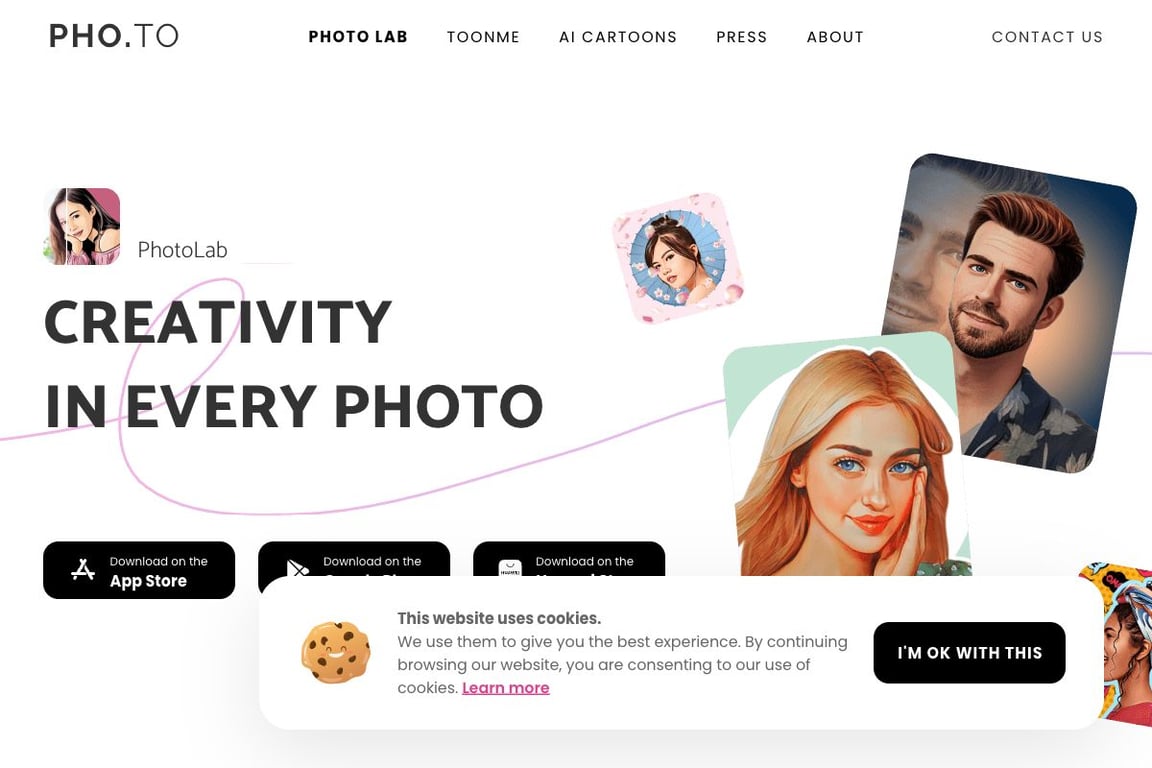Open the Photo Lab menu item
Viewport: 1152px width, 768px height.
pos(358,37)
